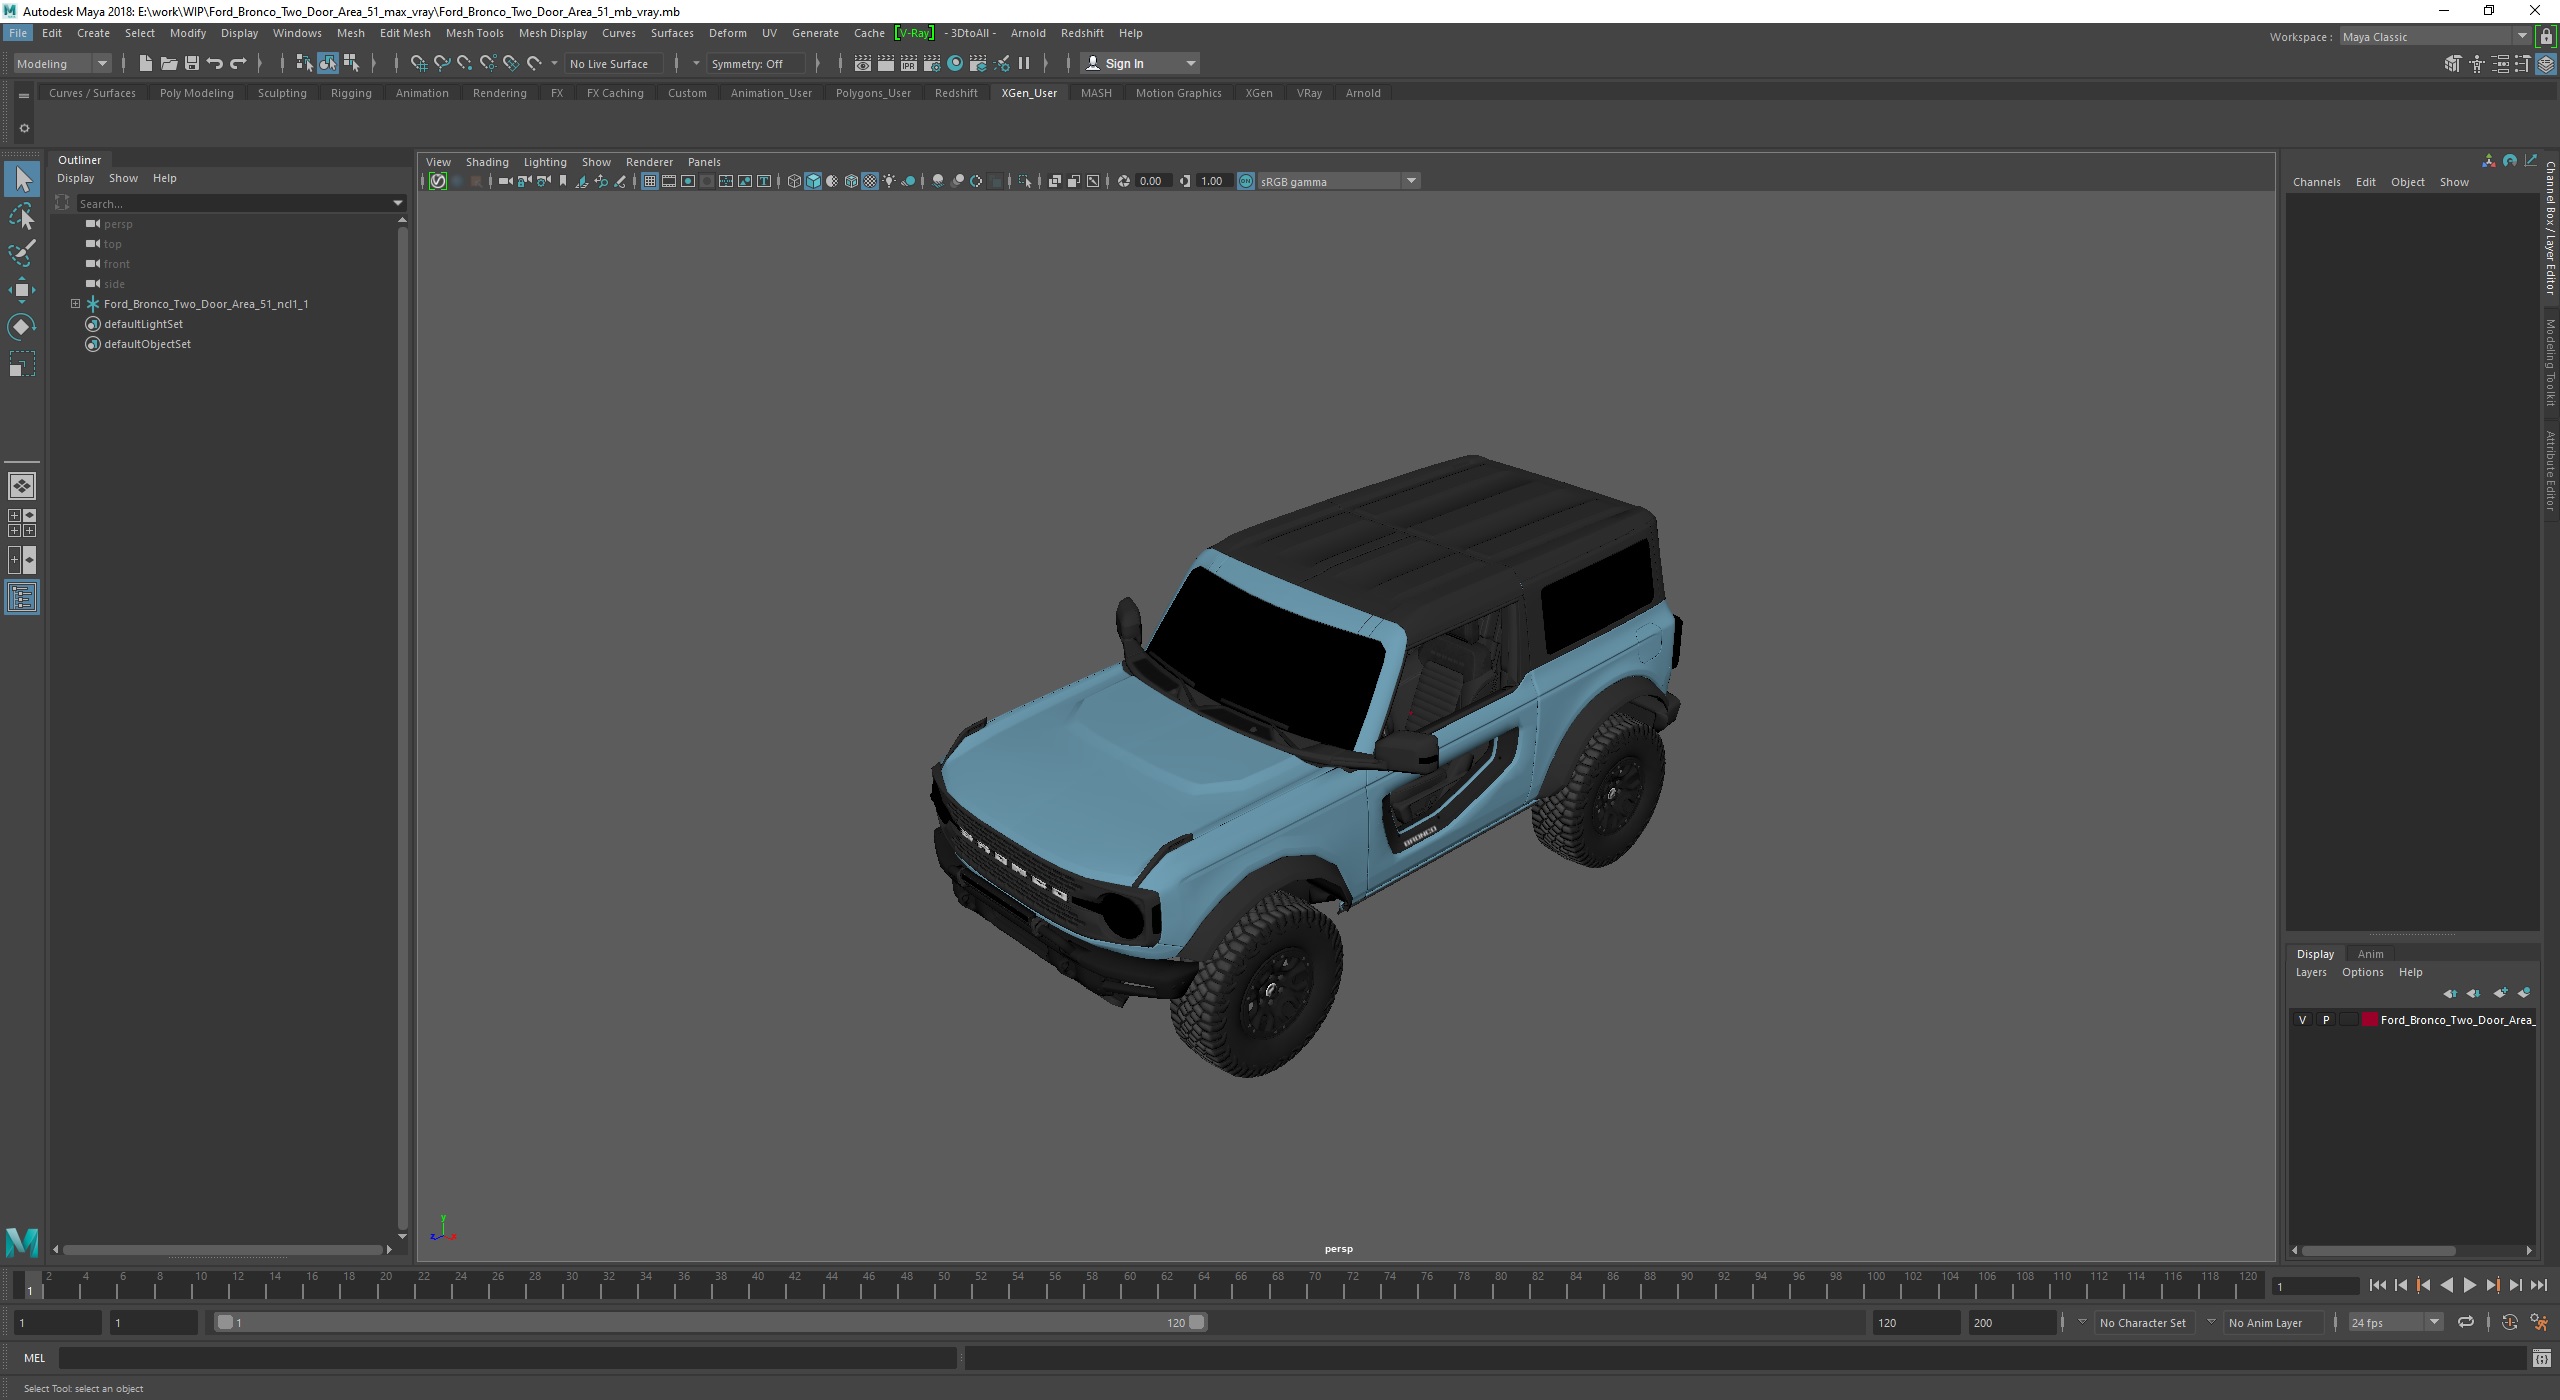This screenshot has width=2560, height=1400.
Task: Go to start of playback range
Action: click(x=2377, y=1287)
